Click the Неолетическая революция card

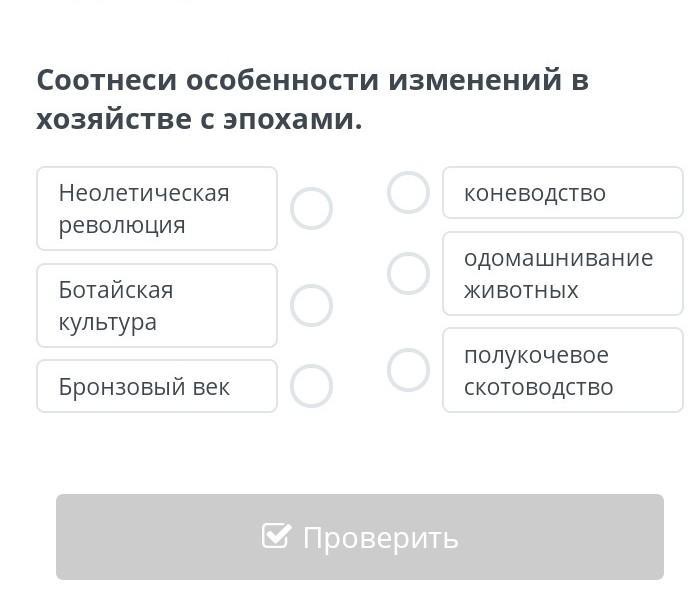156,209
